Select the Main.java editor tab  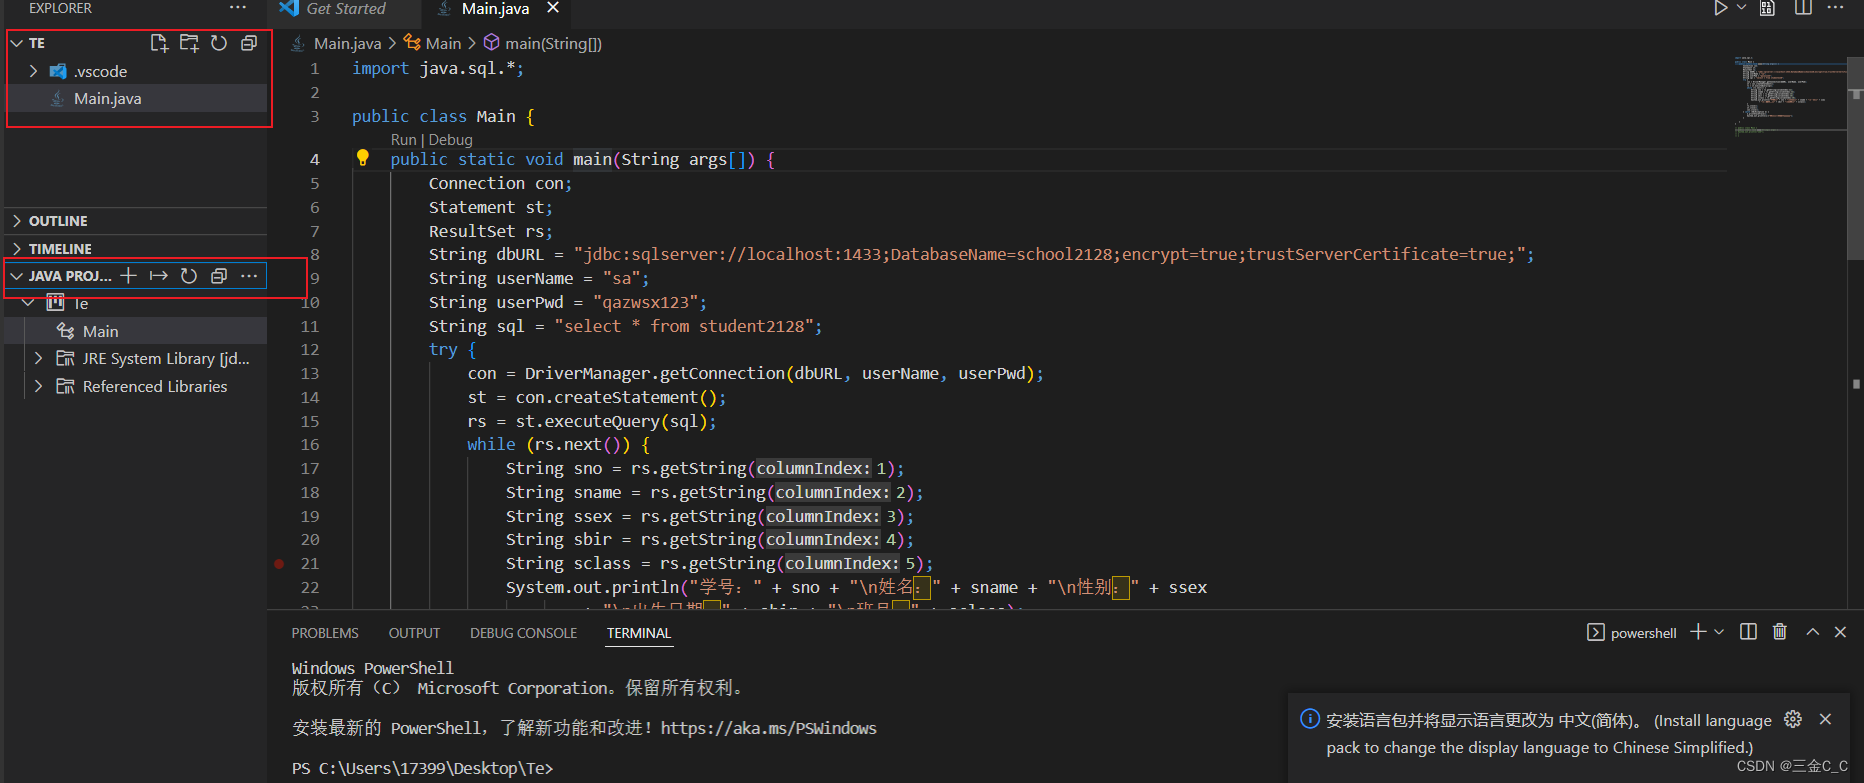click(495, 9)
